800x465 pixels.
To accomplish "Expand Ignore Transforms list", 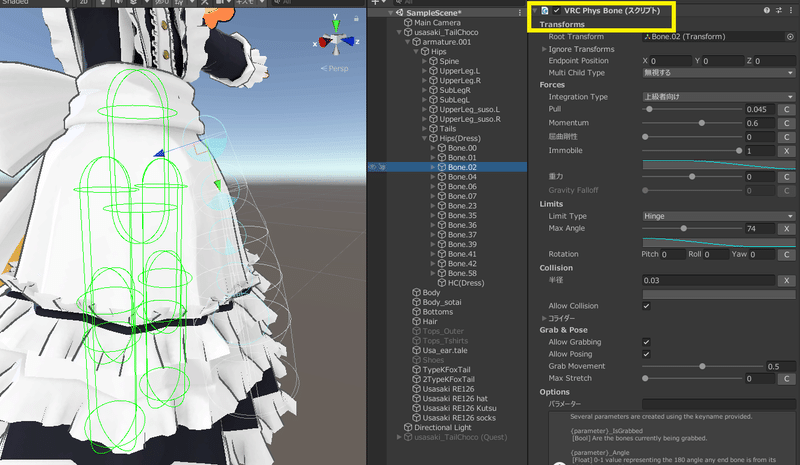I will point(544,49).
